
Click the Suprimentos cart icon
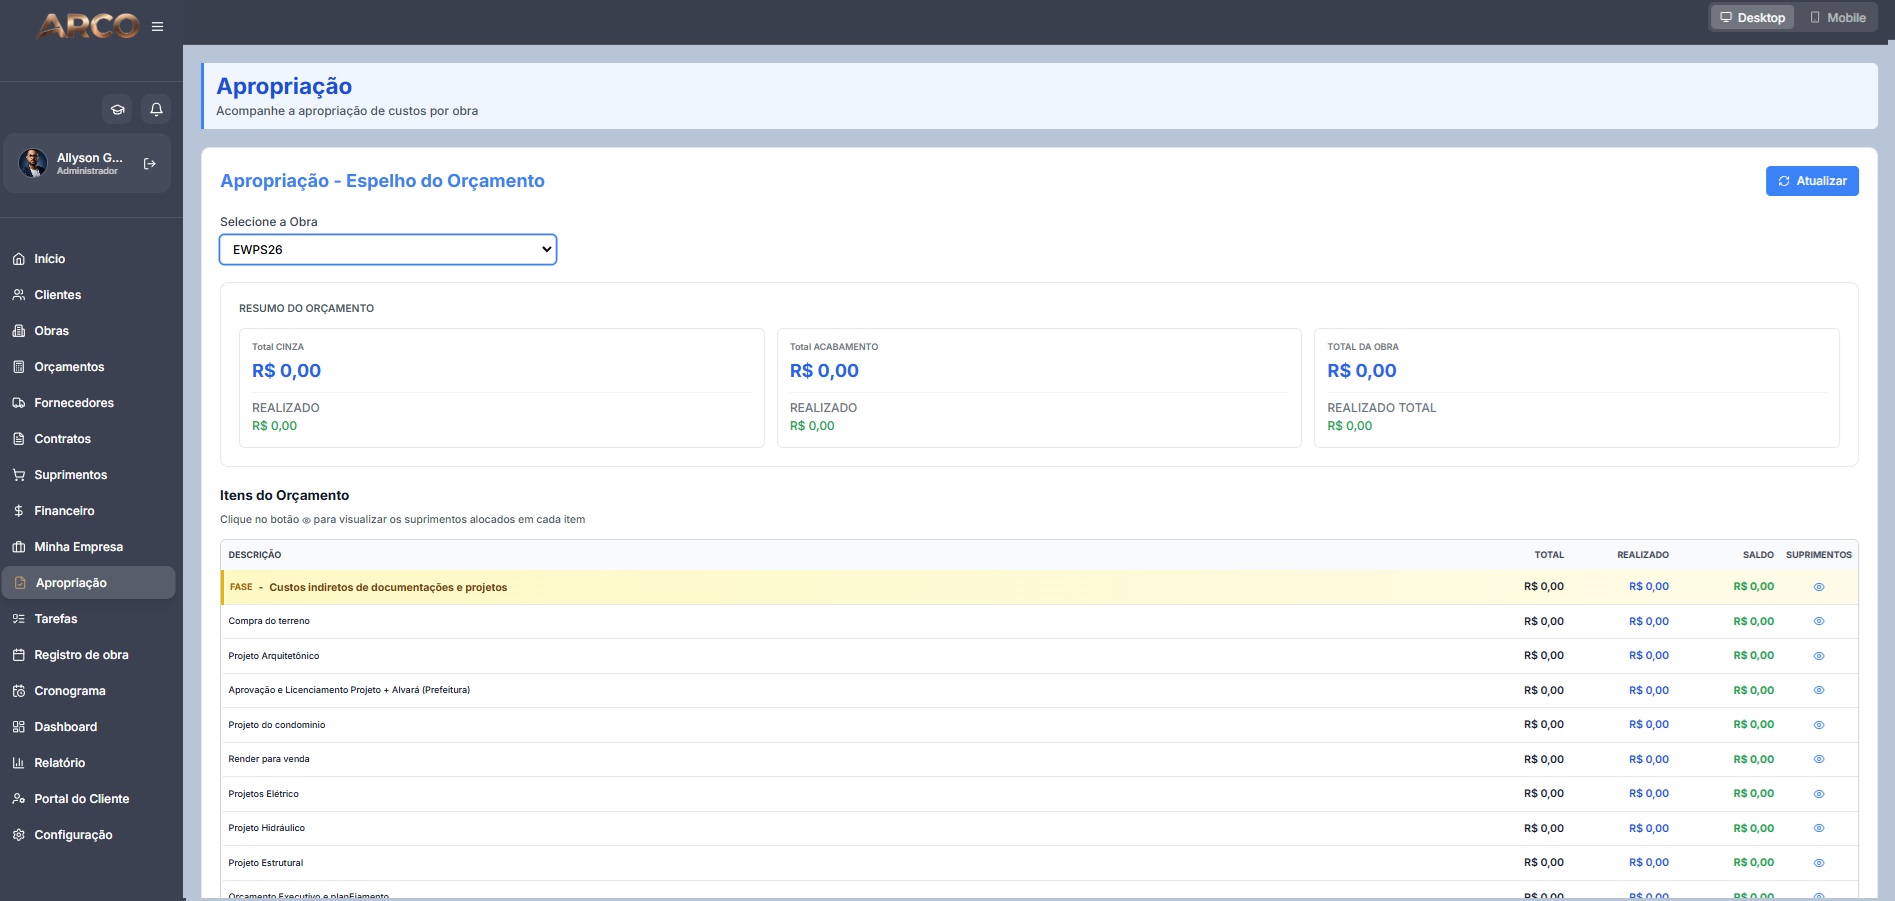click(19, 475)
